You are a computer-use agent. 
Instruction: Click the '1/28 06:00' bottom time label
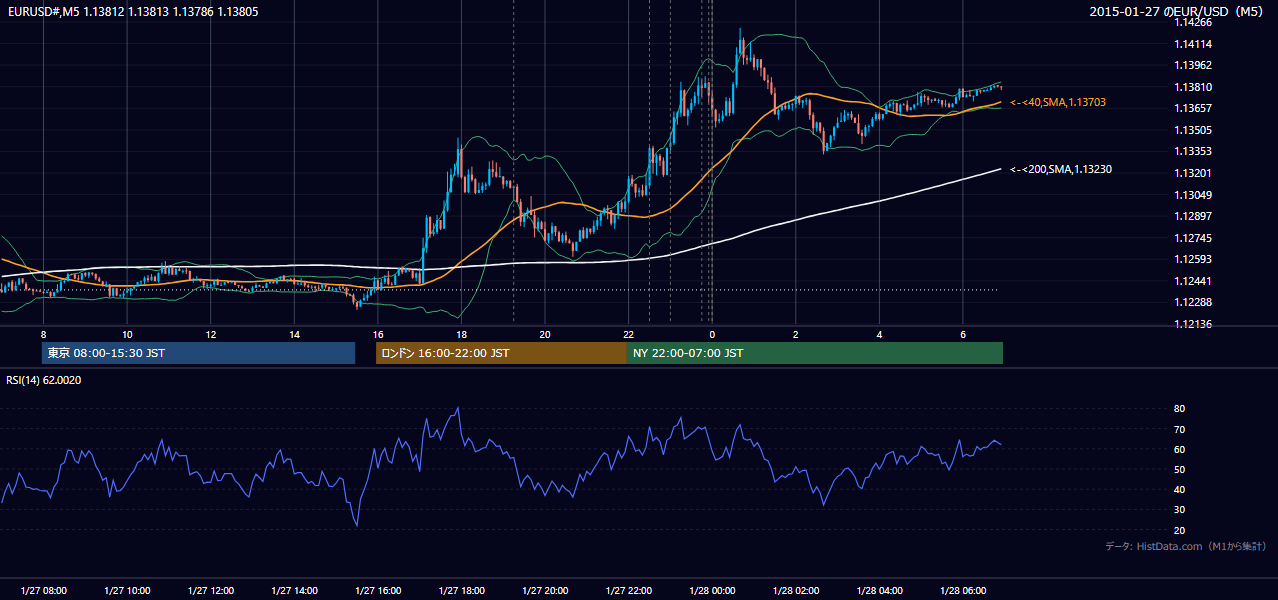pos(963,591)
